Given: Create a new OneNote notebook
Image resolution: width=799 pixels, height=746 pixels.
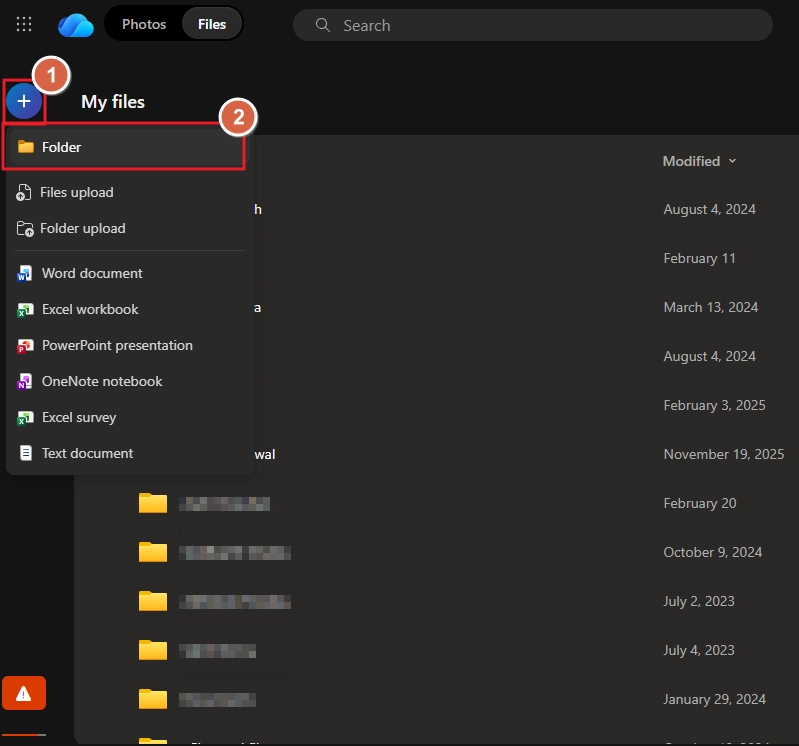Looking at the screenshot, I should coord(130,381).
